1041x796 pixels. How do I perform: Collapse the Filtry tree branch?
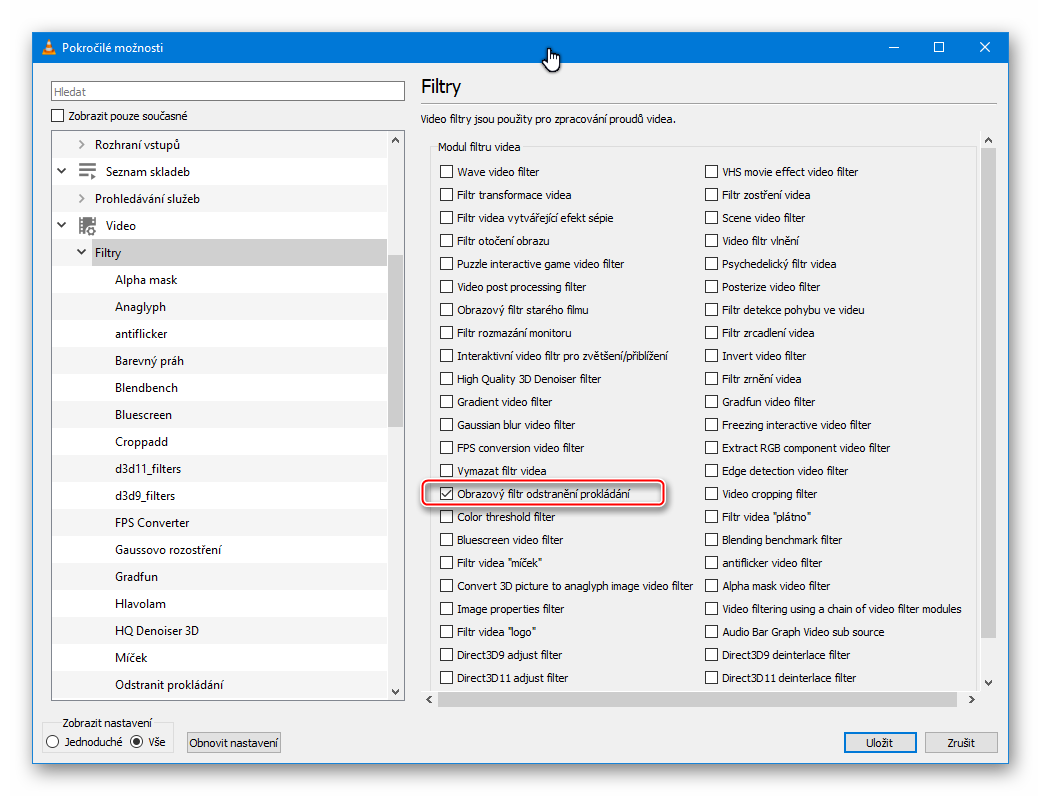click(x=81, y=253)
